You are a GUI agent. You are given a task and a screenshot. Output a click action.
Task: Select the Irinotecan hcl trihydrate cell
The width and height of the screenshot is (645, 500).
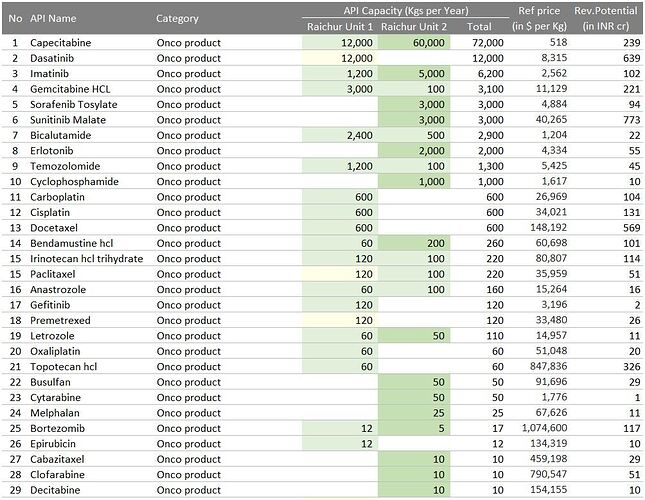(x=86, y=259)
